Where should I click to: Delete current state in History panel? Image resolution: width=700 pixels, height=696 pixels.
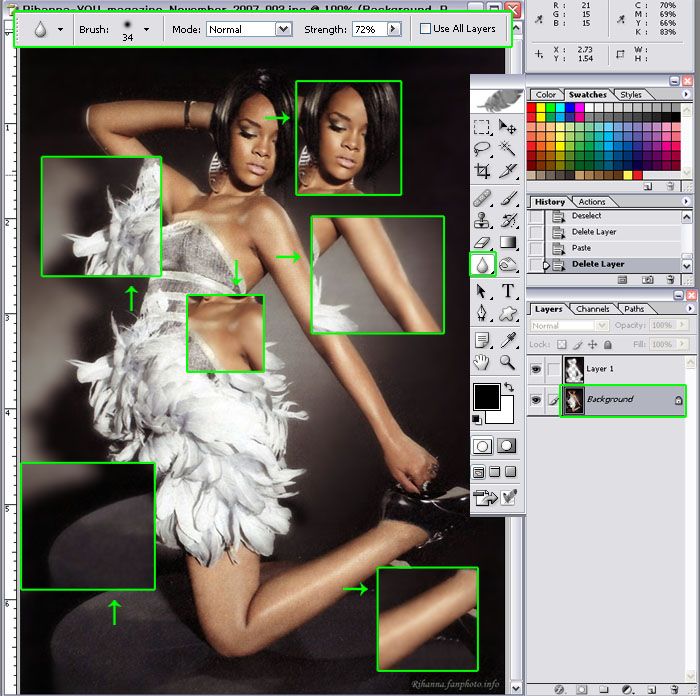(x=670, y=280)
